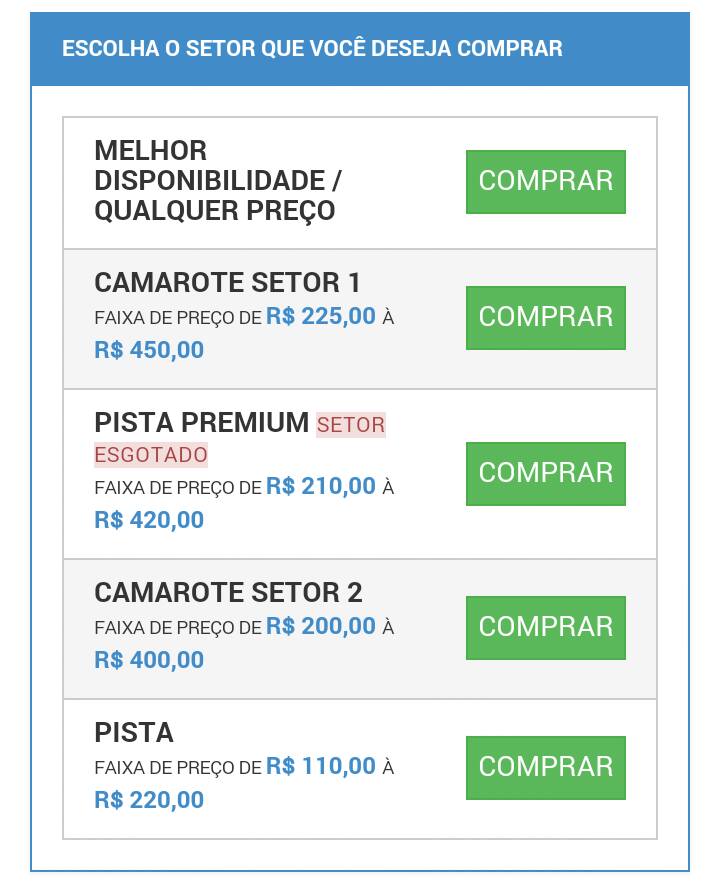Click the R$ 110,00 price
The width and height of the screenshot is (716, 884).
tap(321, 766)
